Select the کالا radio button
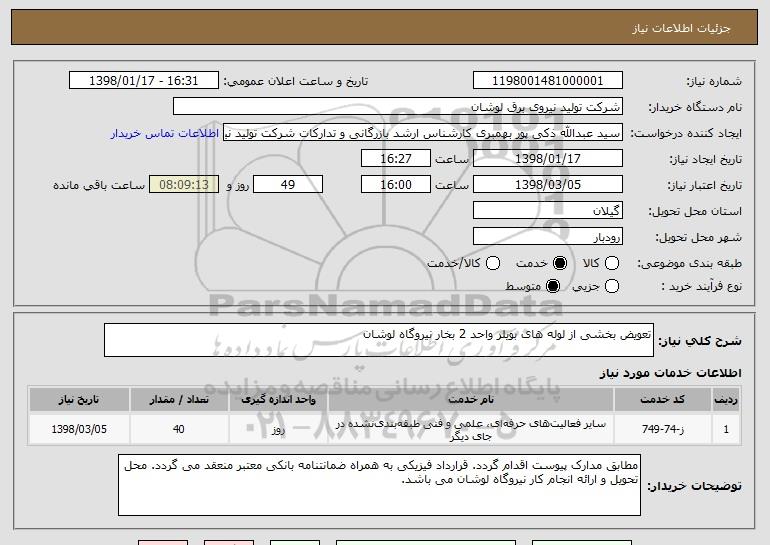770x545 pixels. tap(611, 263)
